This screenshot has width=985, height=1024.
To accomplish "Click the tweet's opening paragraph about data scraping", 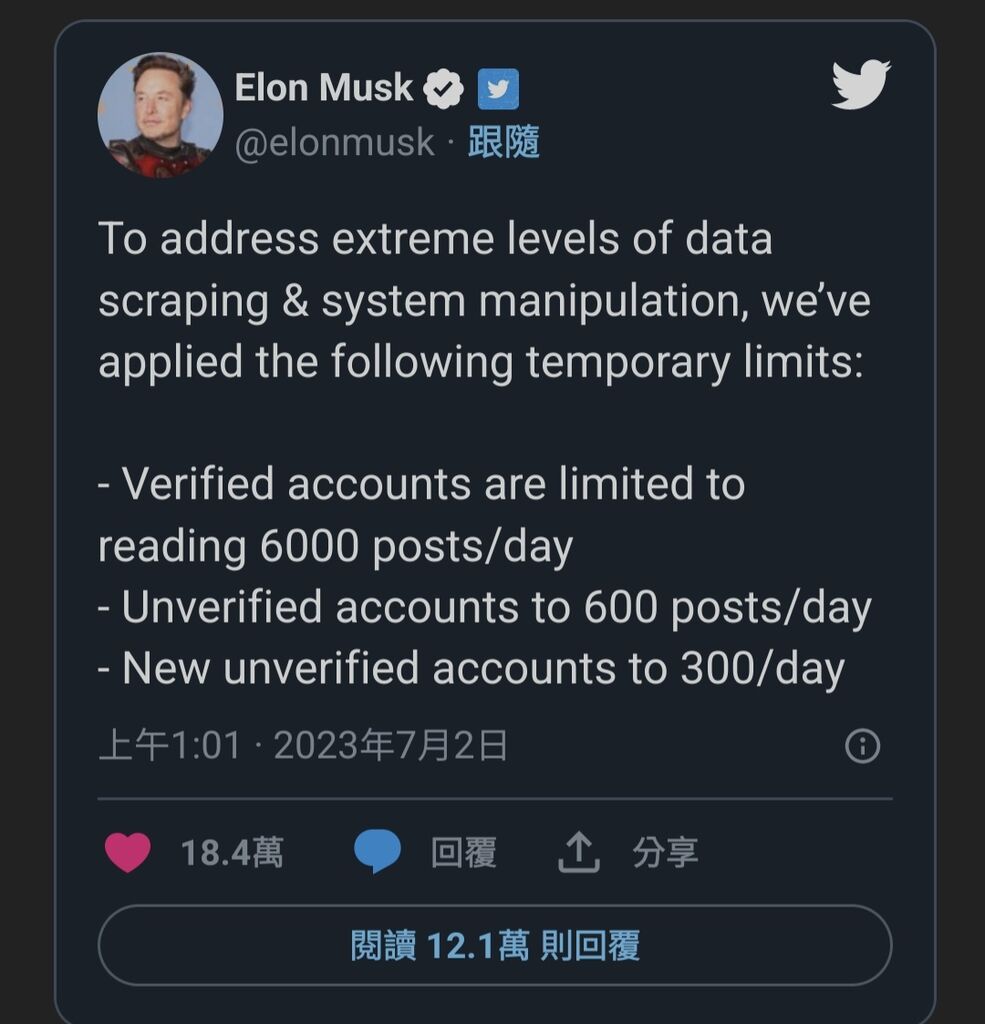I will tap(484, 301).
